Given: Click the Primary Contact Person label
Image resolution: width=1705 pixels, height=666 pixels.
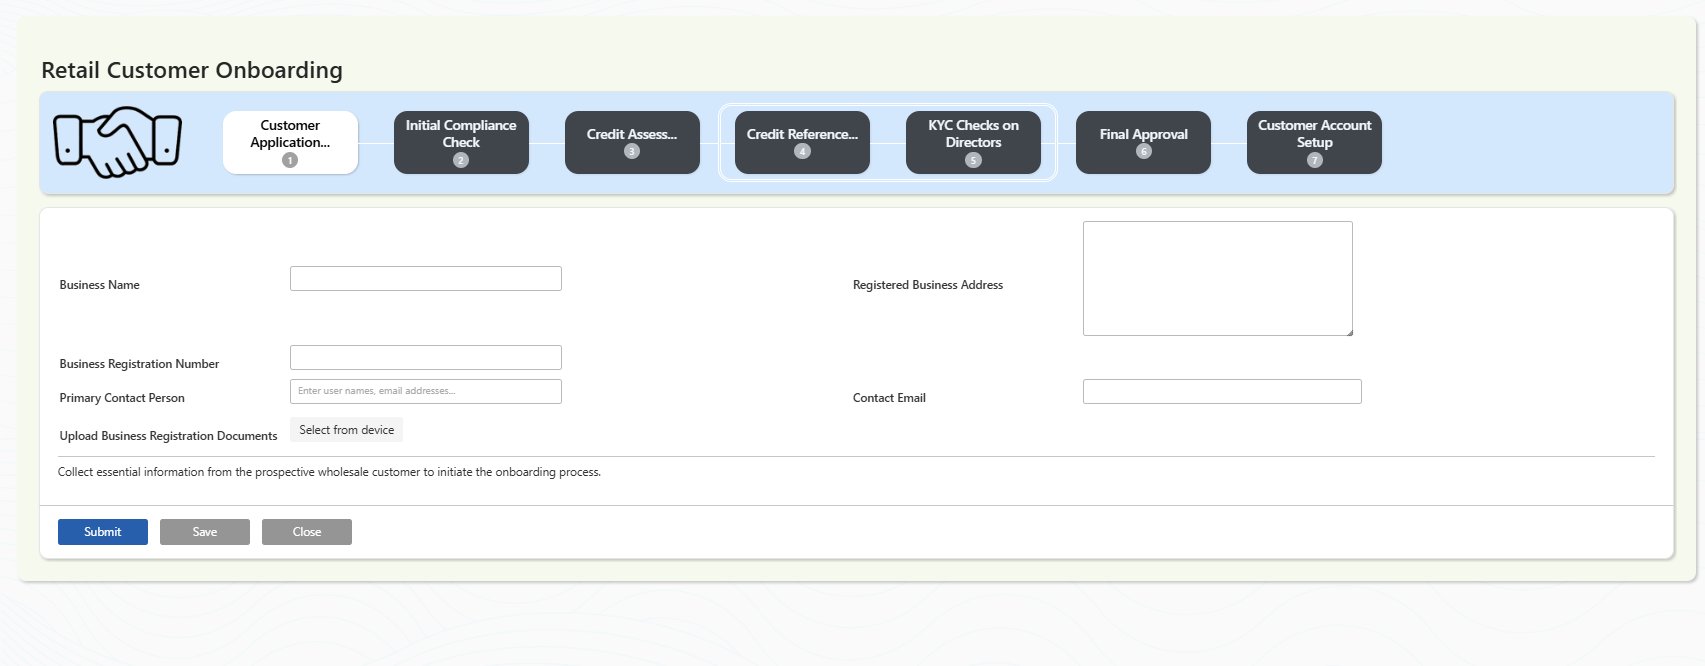Looking at the screenshot, I should (122, 398).
